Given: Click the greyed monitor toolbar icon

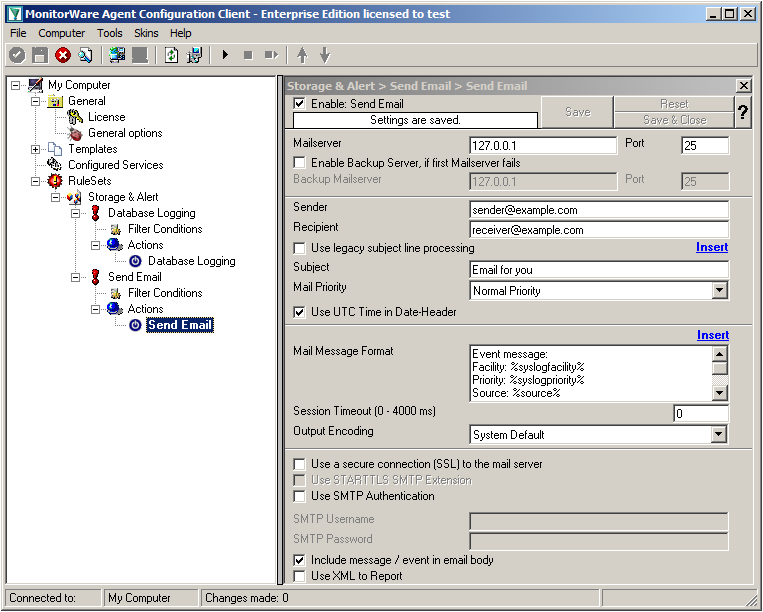Looking at the screenshot, I should coord(140,55).
